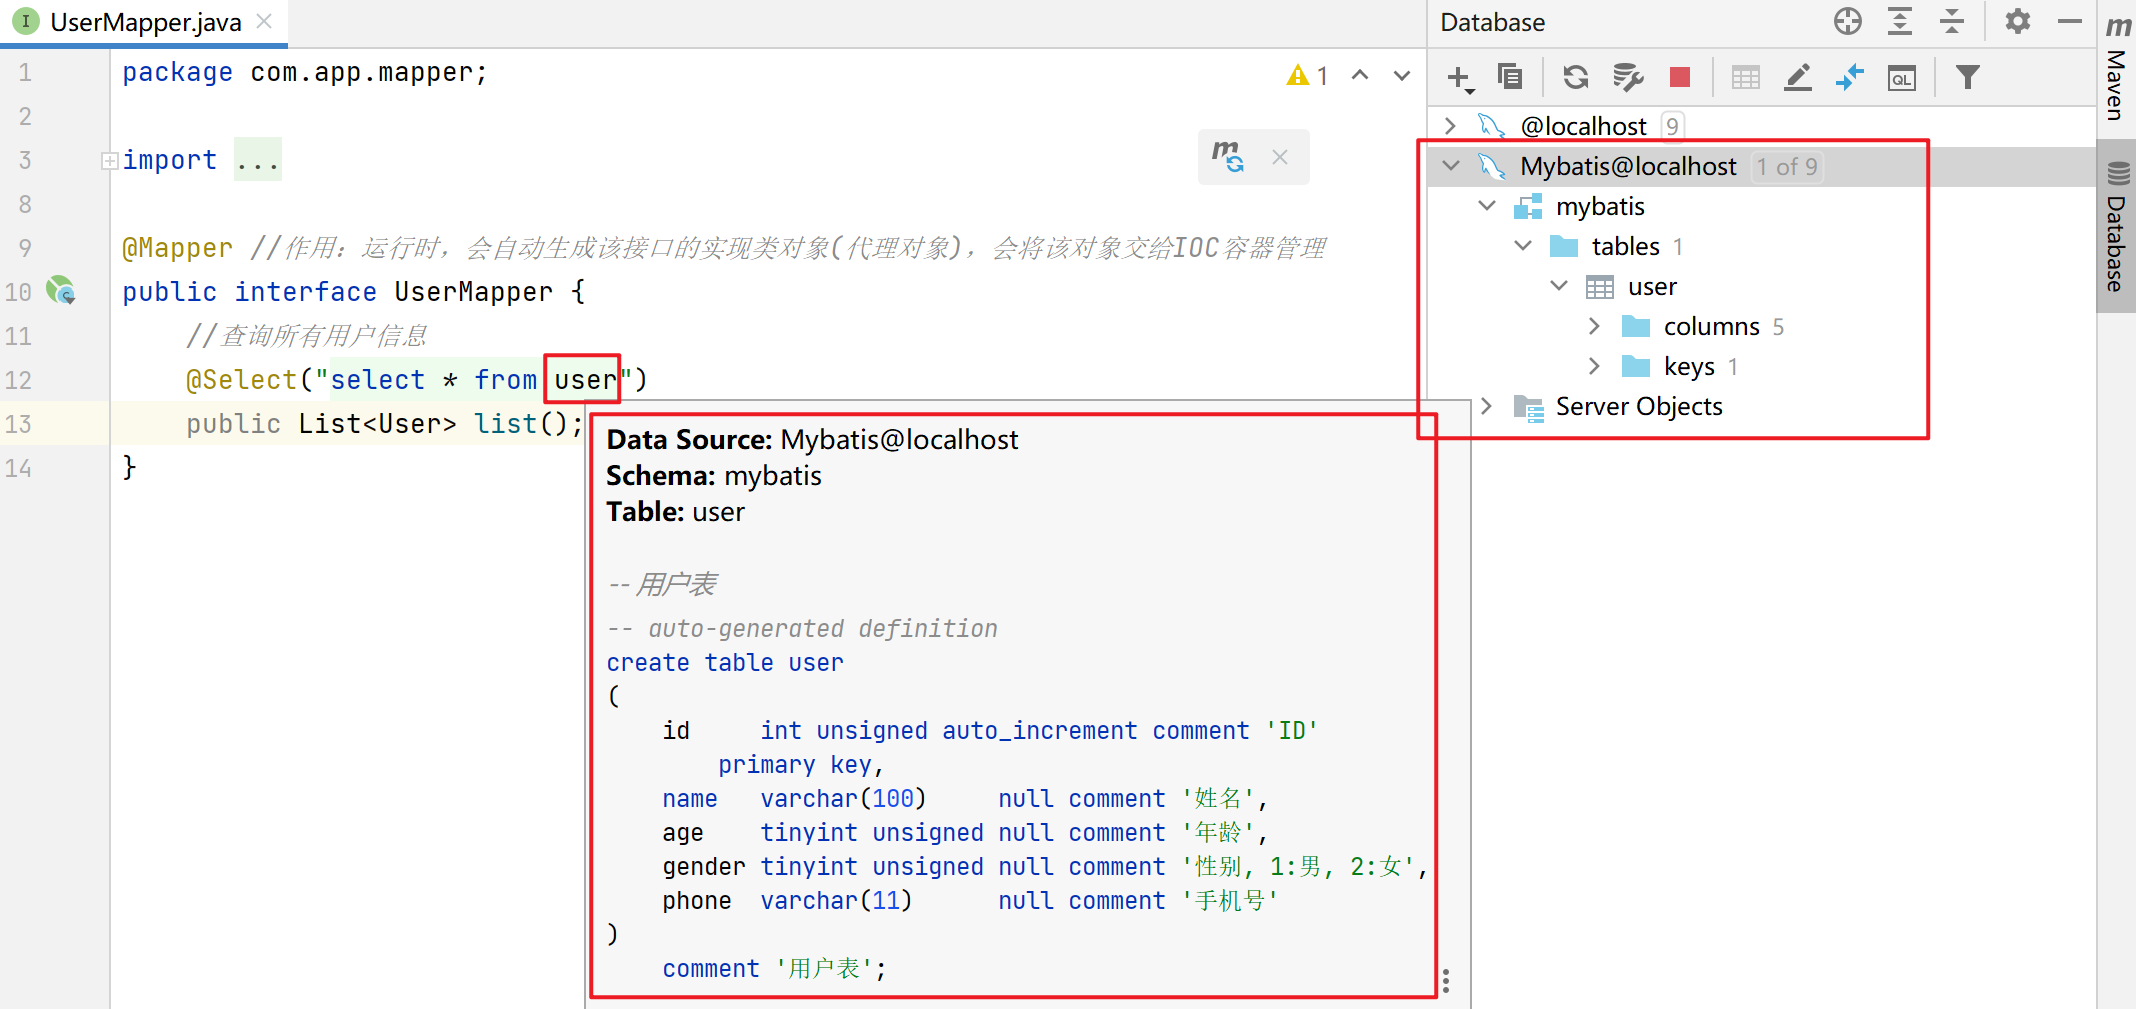
Task: Click the collapsed import '...' placeholder
Action: click(258, 160)
